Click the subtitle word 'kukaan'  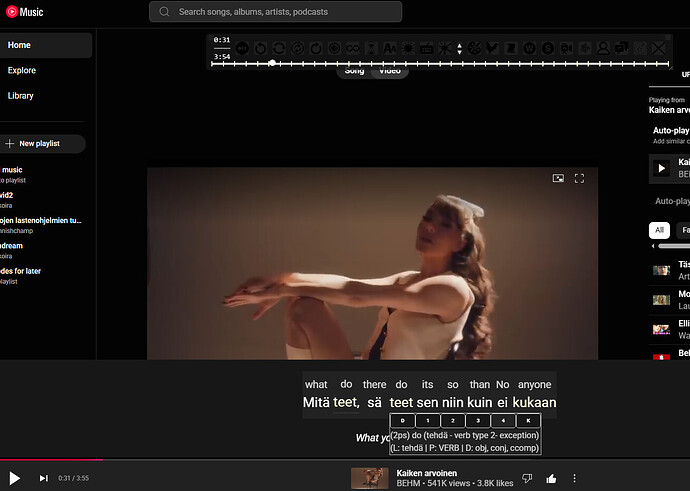[534, 402]
